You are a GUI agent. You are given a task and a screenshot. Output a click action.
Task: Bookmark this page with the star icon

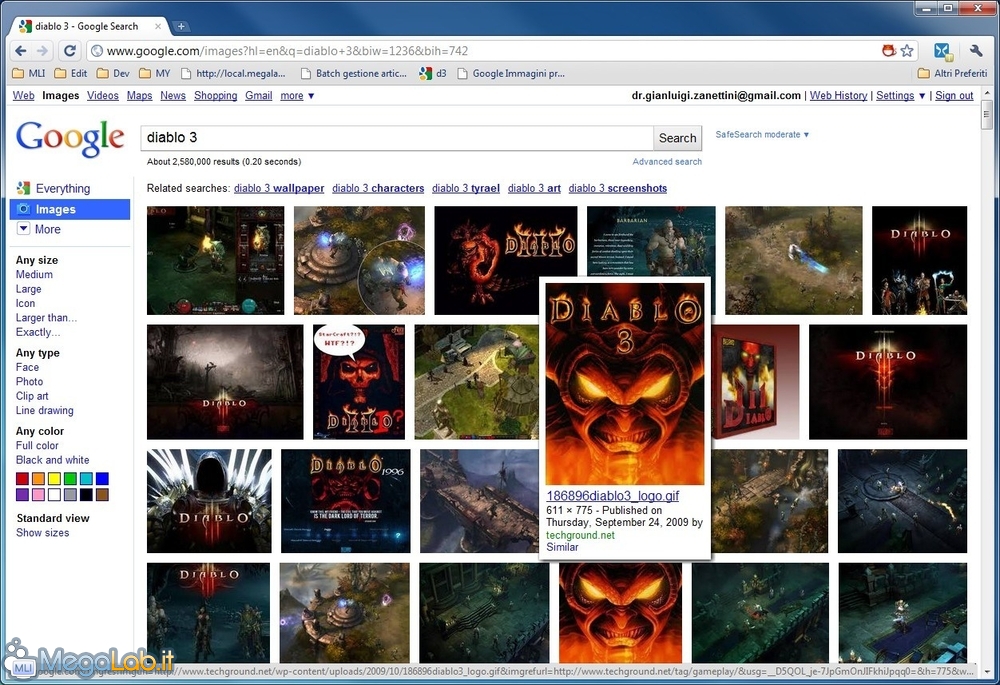point(907,51)
